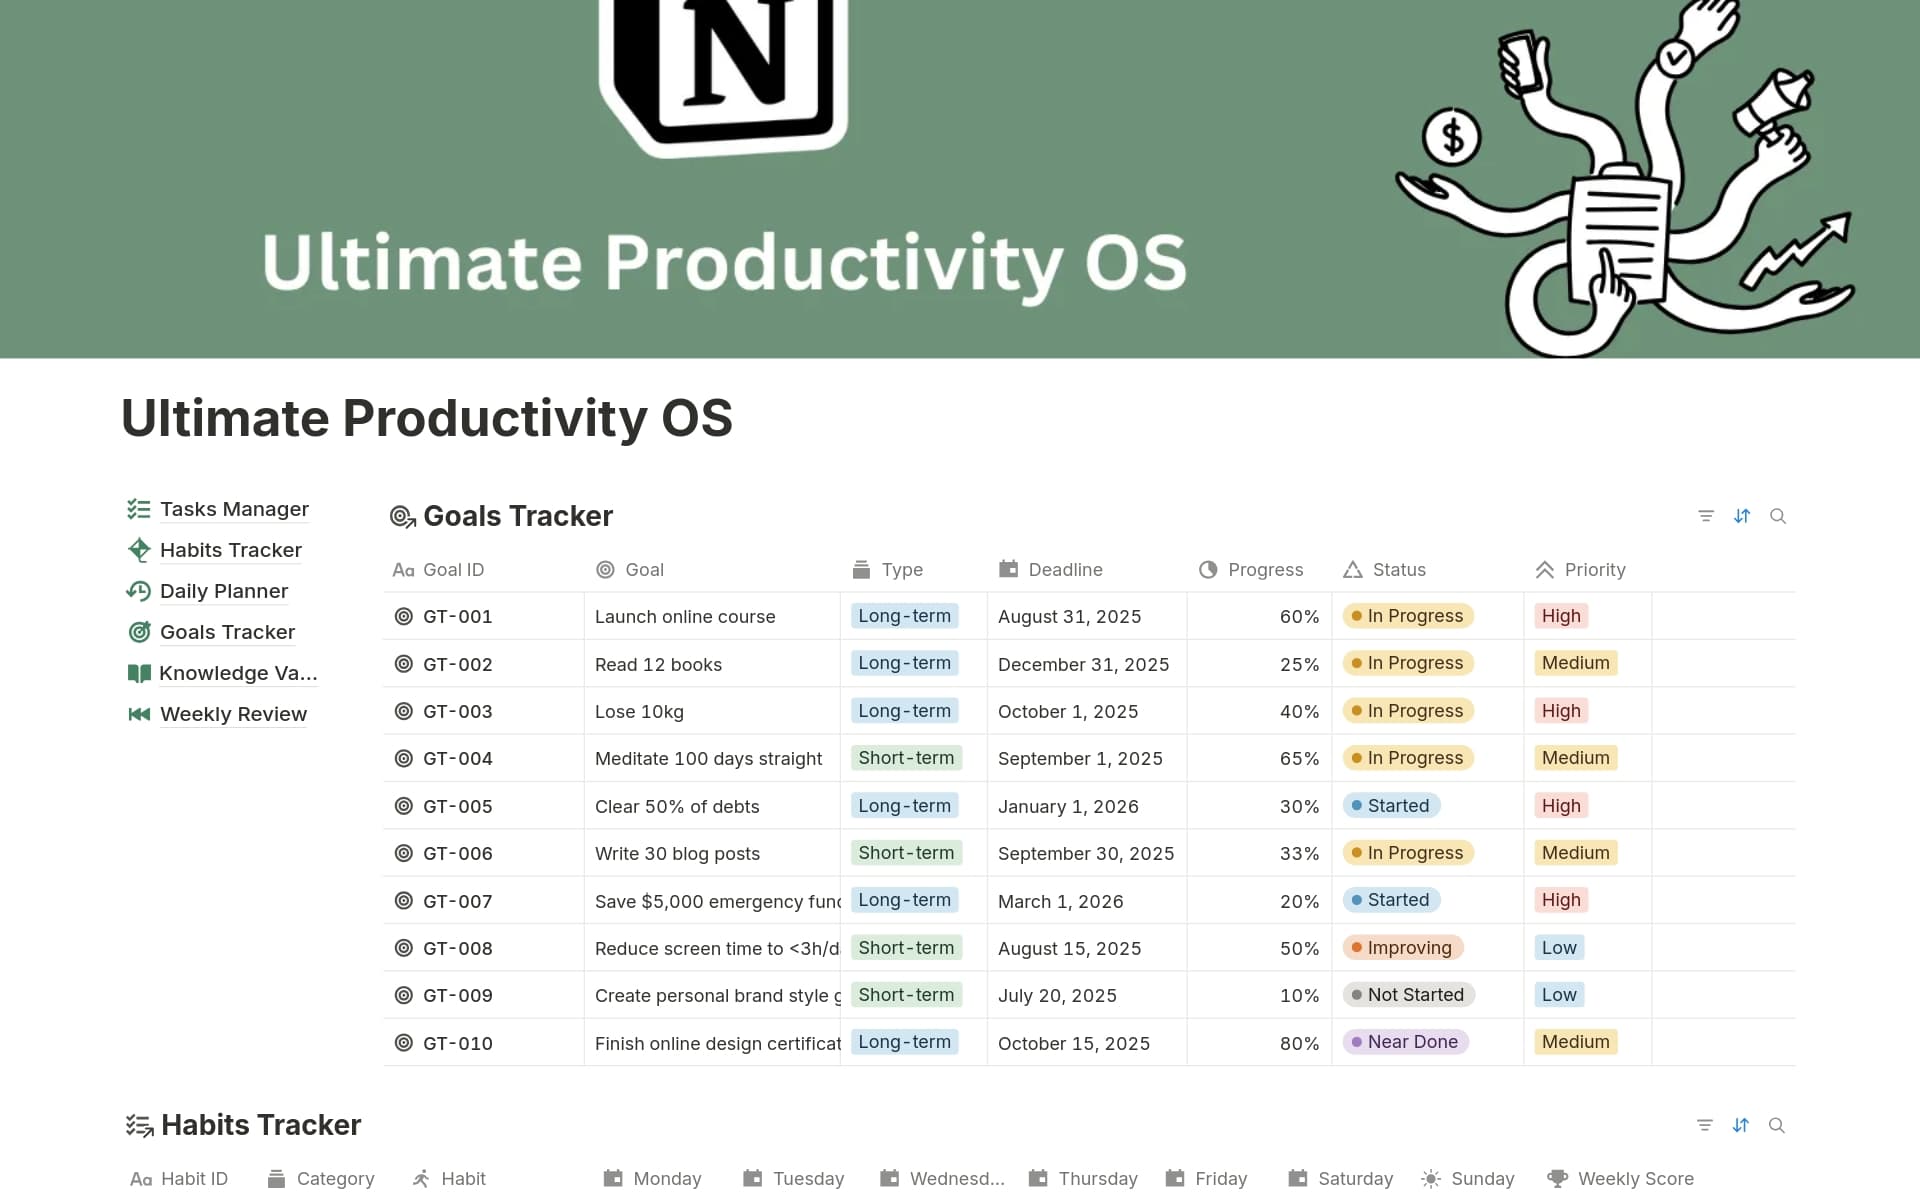
Task: Click the deadline cell October 15, 2025 for GT-010
Action: point(1074,1042)
